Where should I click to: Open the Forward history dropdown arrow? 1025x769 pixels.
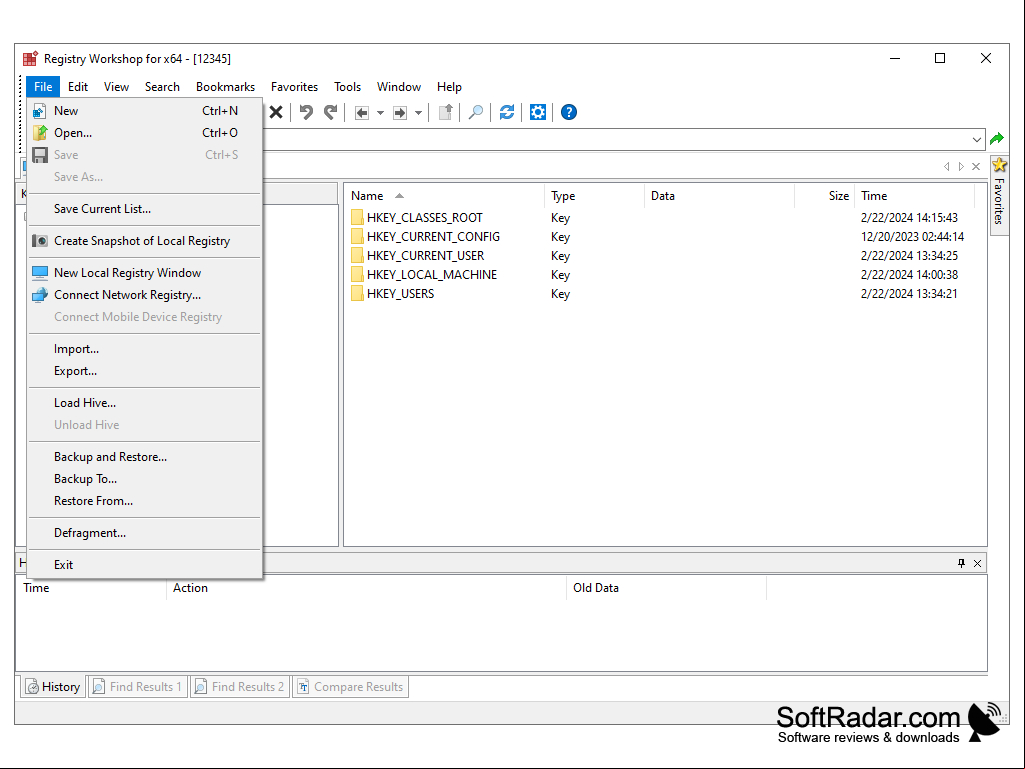418,113
